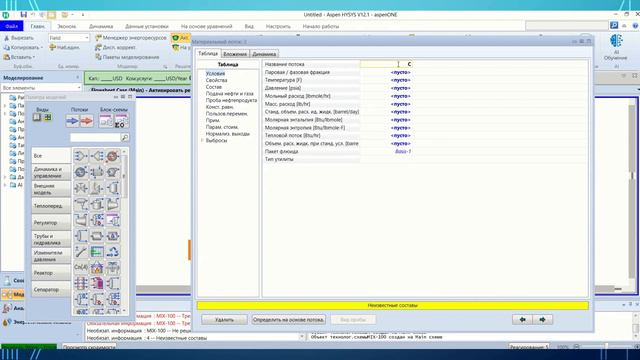Image resolution: width=640 pixels, height=360 pixels.
Task: Open the Файл menu tab
Action: coord(11,26)
